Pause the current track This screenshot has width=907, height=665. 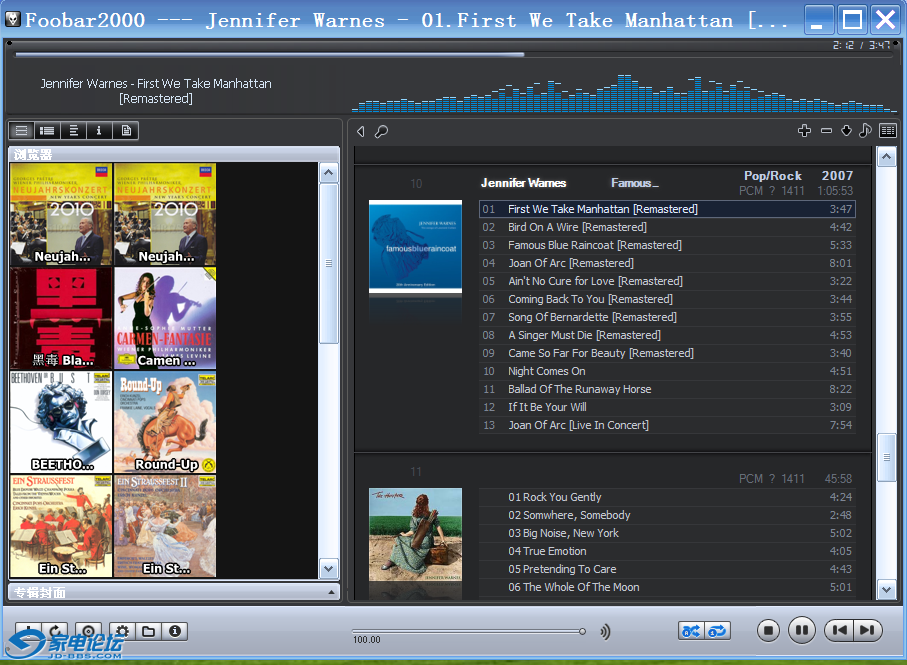pyautogui.click(x=802, y=630)
